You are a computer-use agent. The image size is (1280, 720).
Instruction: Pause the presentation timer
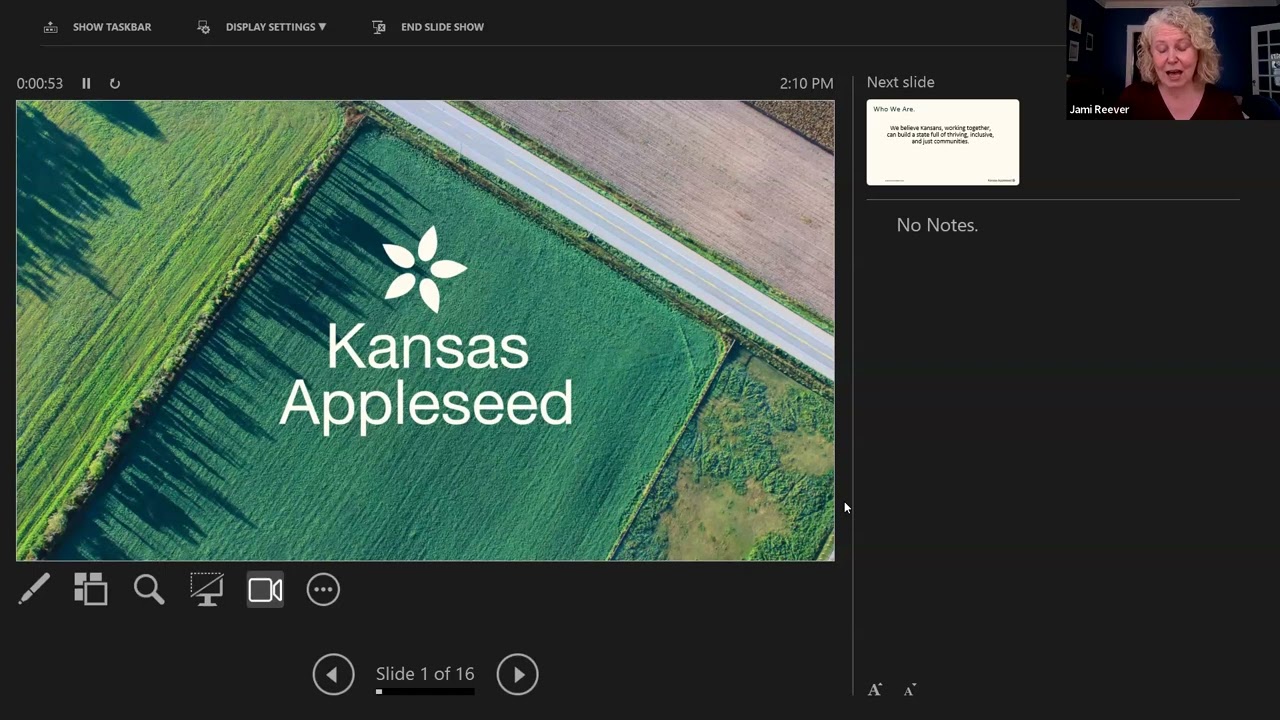[x=86, y=84]
